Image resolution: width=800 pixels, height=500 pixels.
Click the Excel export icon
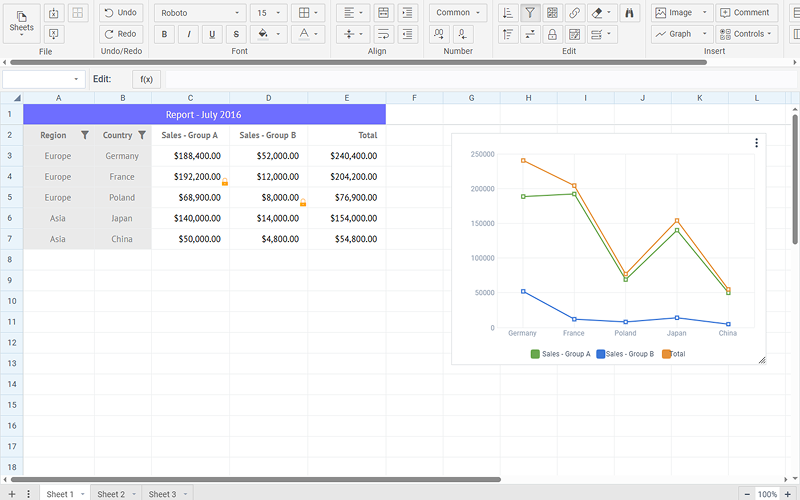tap(54, 34)
